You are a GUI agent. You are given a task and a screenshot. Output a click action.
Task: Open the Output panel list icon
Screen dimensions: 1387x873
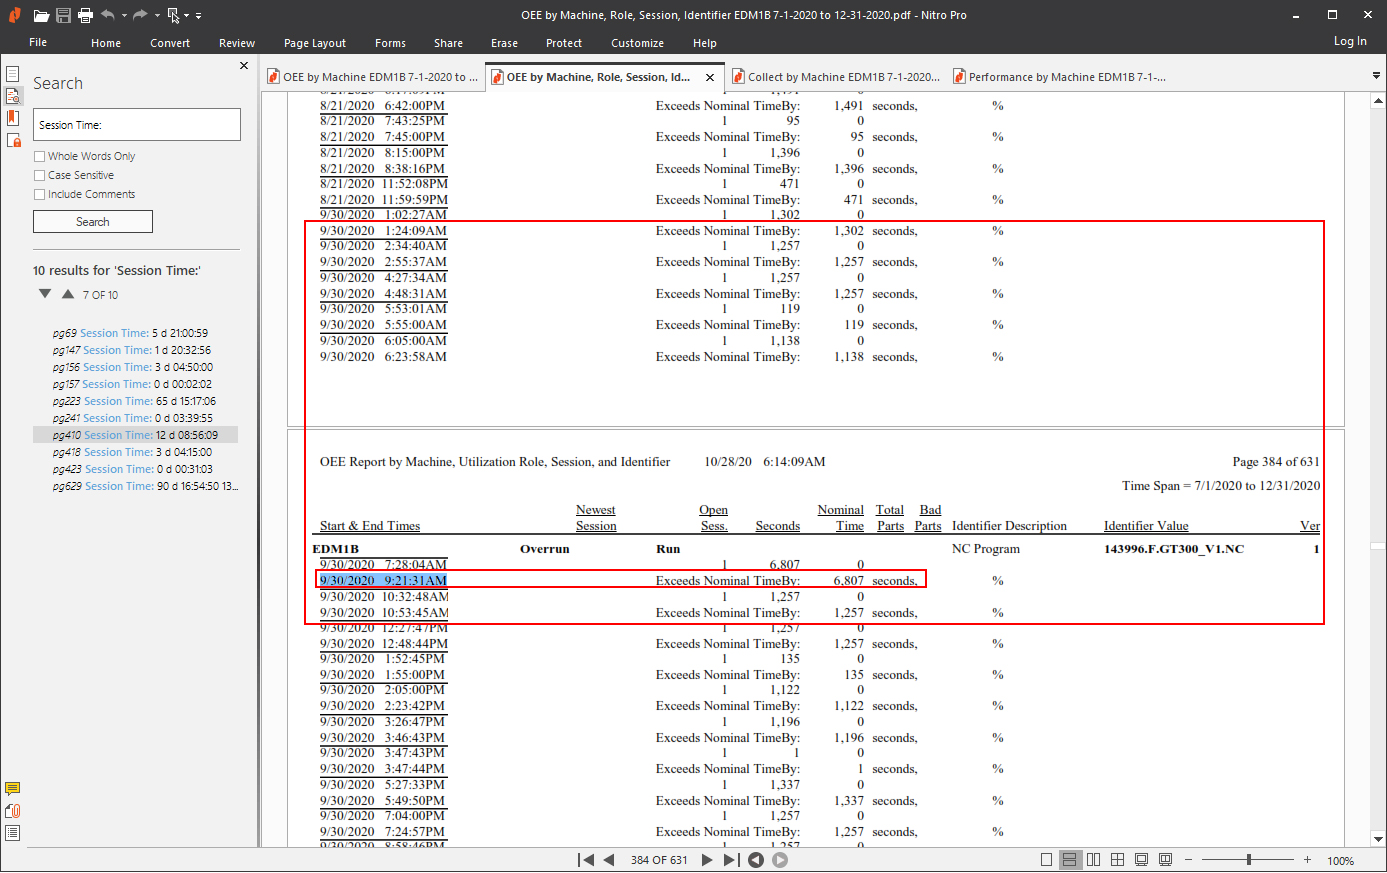point(12,833)
